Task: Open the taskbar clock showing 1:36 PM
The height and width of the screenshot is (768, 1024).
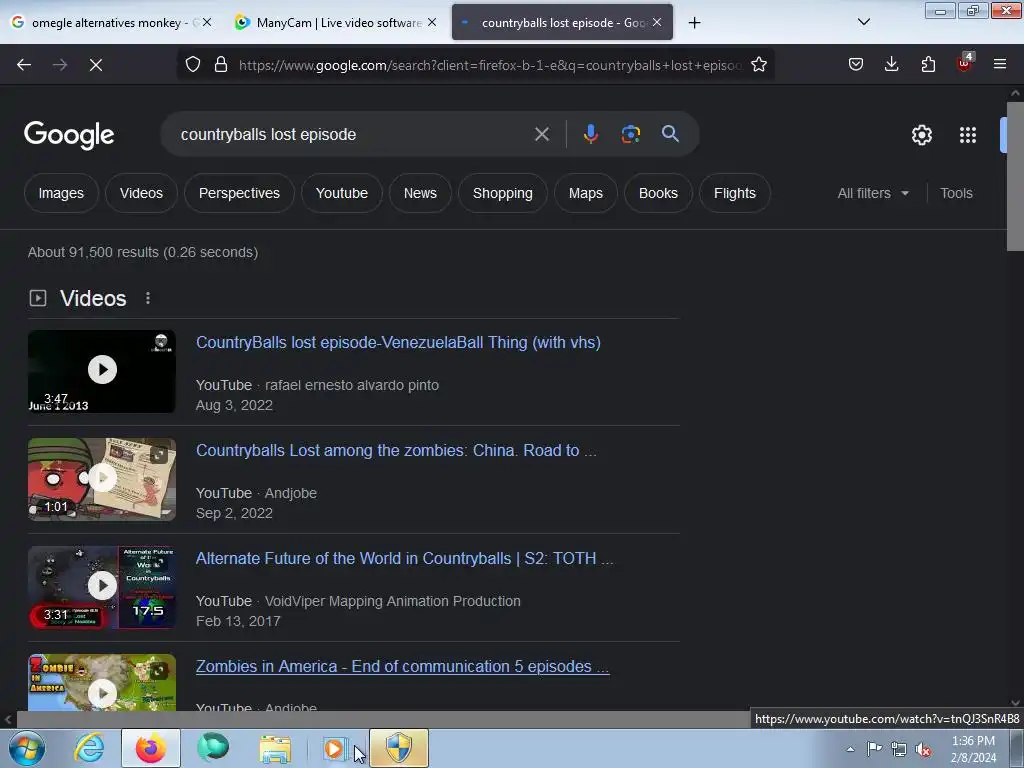Action: click(x=973, y=749)
